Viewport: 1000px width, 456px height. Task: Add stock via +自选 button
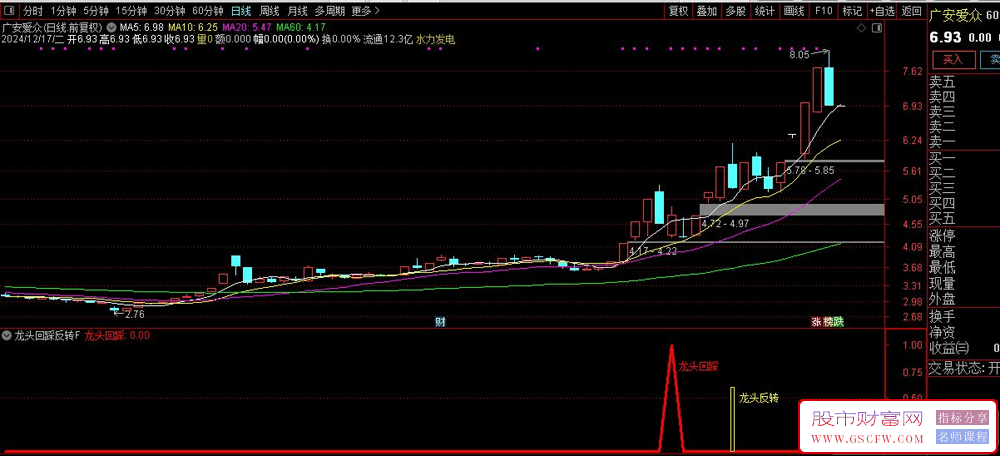(882, 11)
